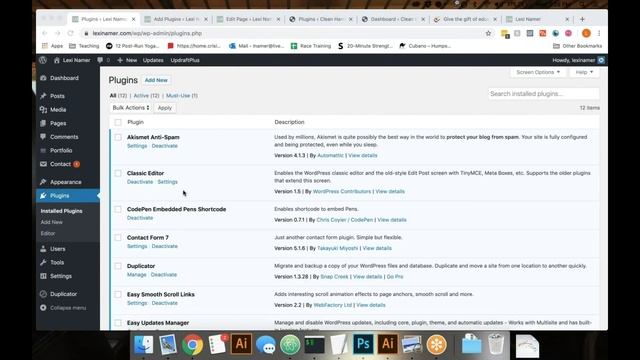Open the Race Training bookmark
Image resolution: width=640 pixels, height=360 pixels.
[x=311, y=46]
